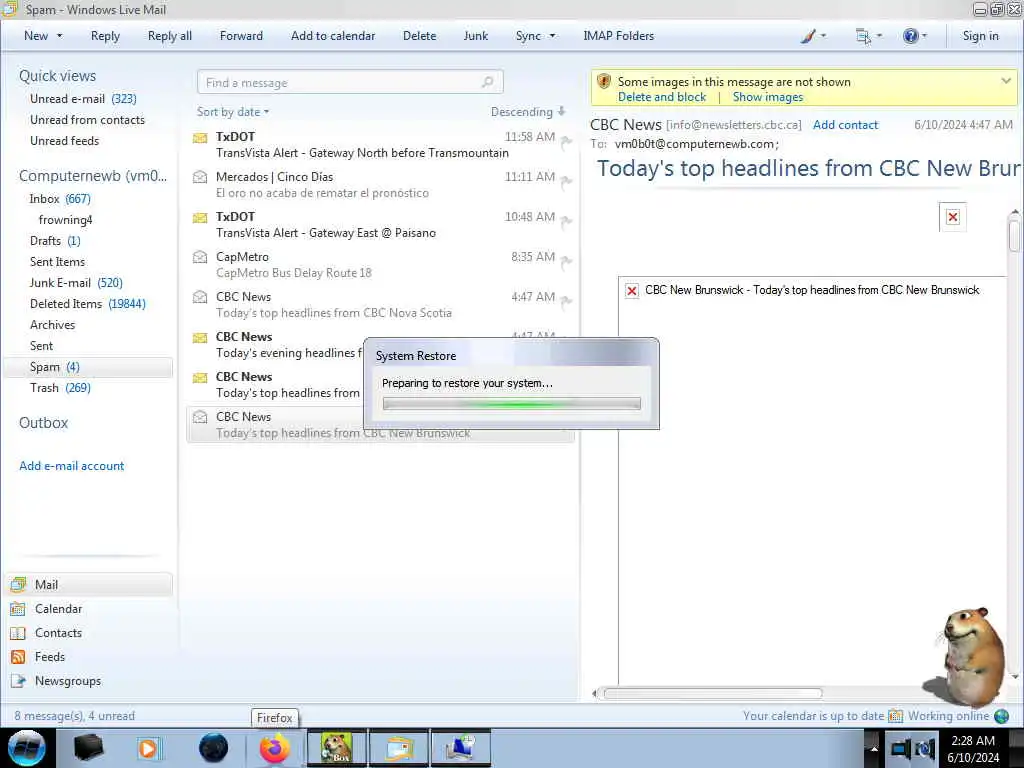Click the BonziBuddy gorilla taskbar button
Viewport: 1024px width, 768px height.
(336, 748)
